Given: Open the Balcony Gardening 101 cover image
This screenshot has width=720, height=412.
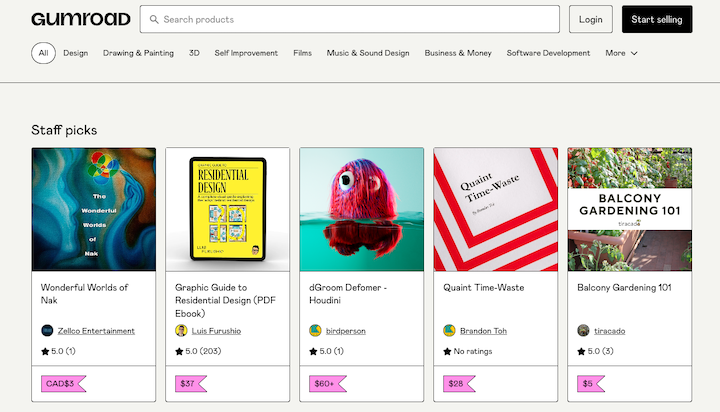Looking at the screenshot, I should (630, 209).
